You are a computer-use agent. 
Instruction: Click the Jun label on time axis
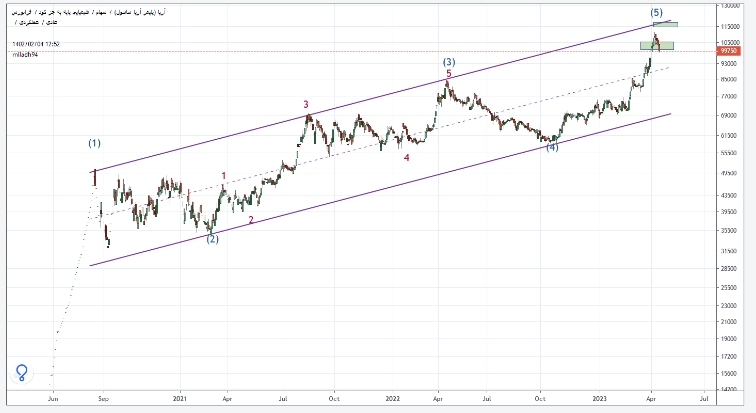[x=53, y=397]
